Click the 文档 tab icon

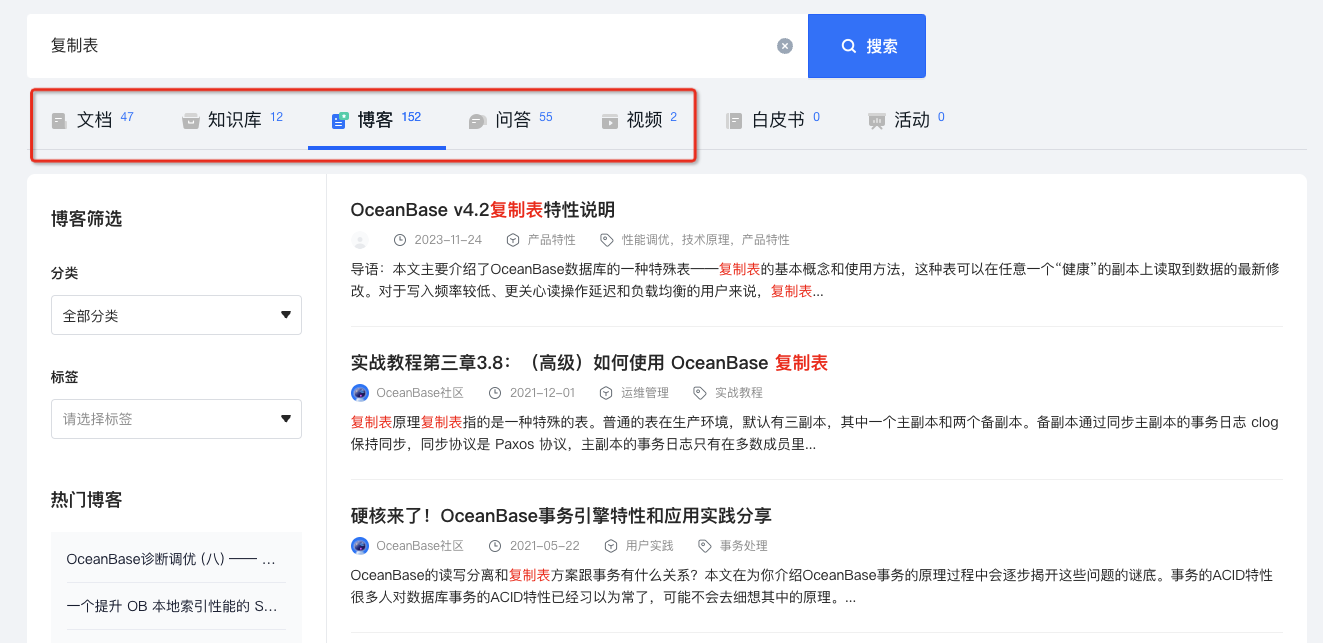(59, 121)
